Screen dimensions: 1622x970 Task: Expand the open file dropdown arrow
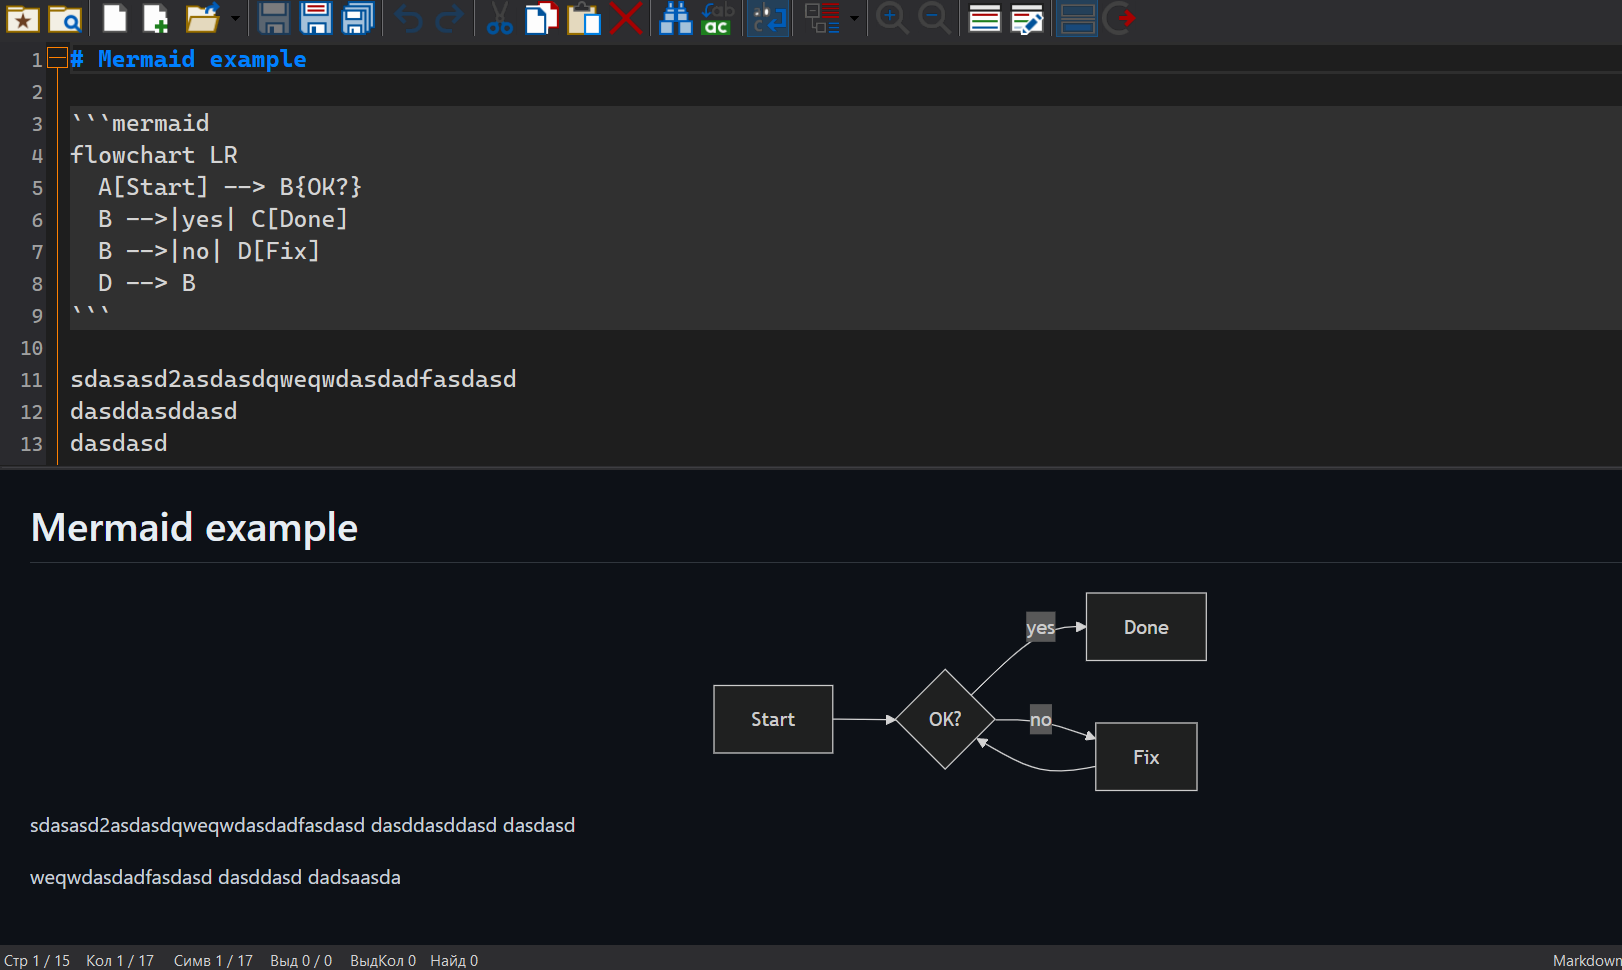[235, 19]
